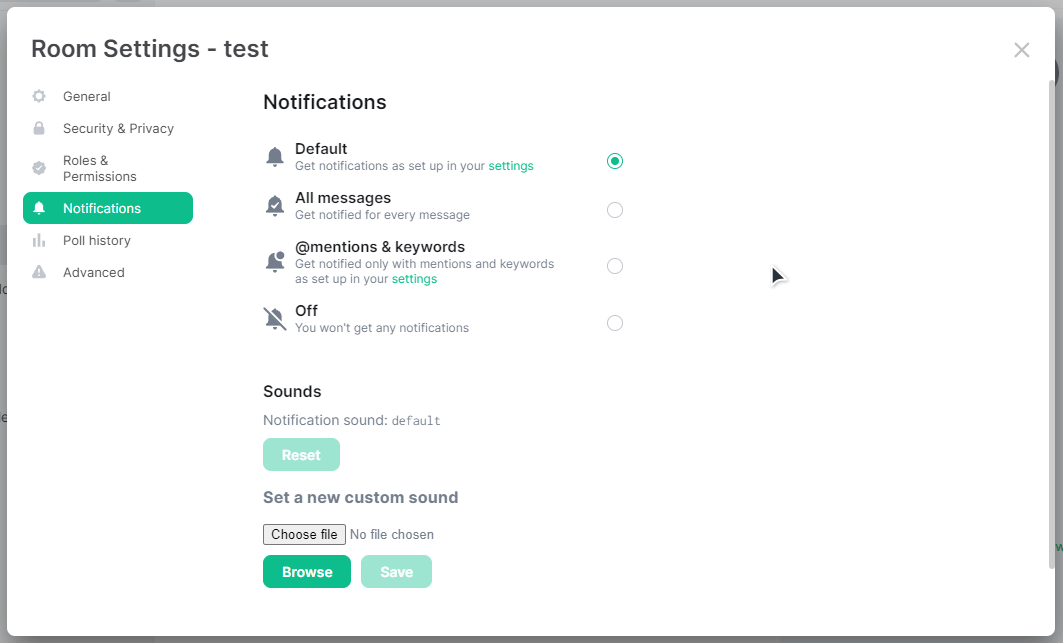Screen dimensions: 1063x643
Task: Follow the settings link under @mentions & keywords
Action: point(414,279)
